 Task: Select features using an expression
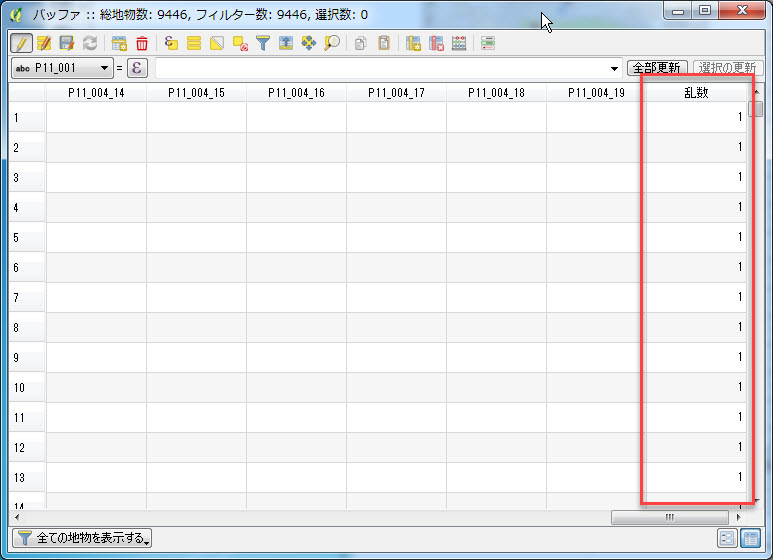pos(171,43)
